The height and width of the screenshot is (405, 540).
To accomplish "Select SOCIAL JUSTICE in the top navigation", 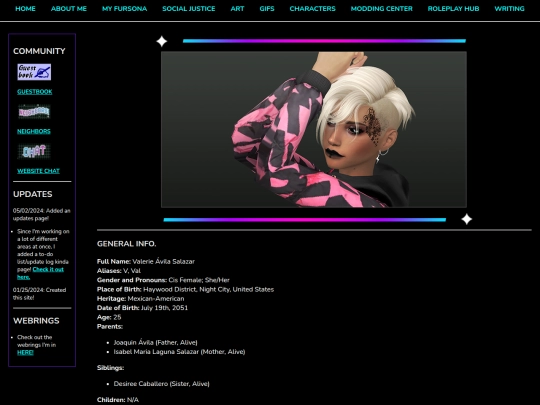I will tap(188, 9).
